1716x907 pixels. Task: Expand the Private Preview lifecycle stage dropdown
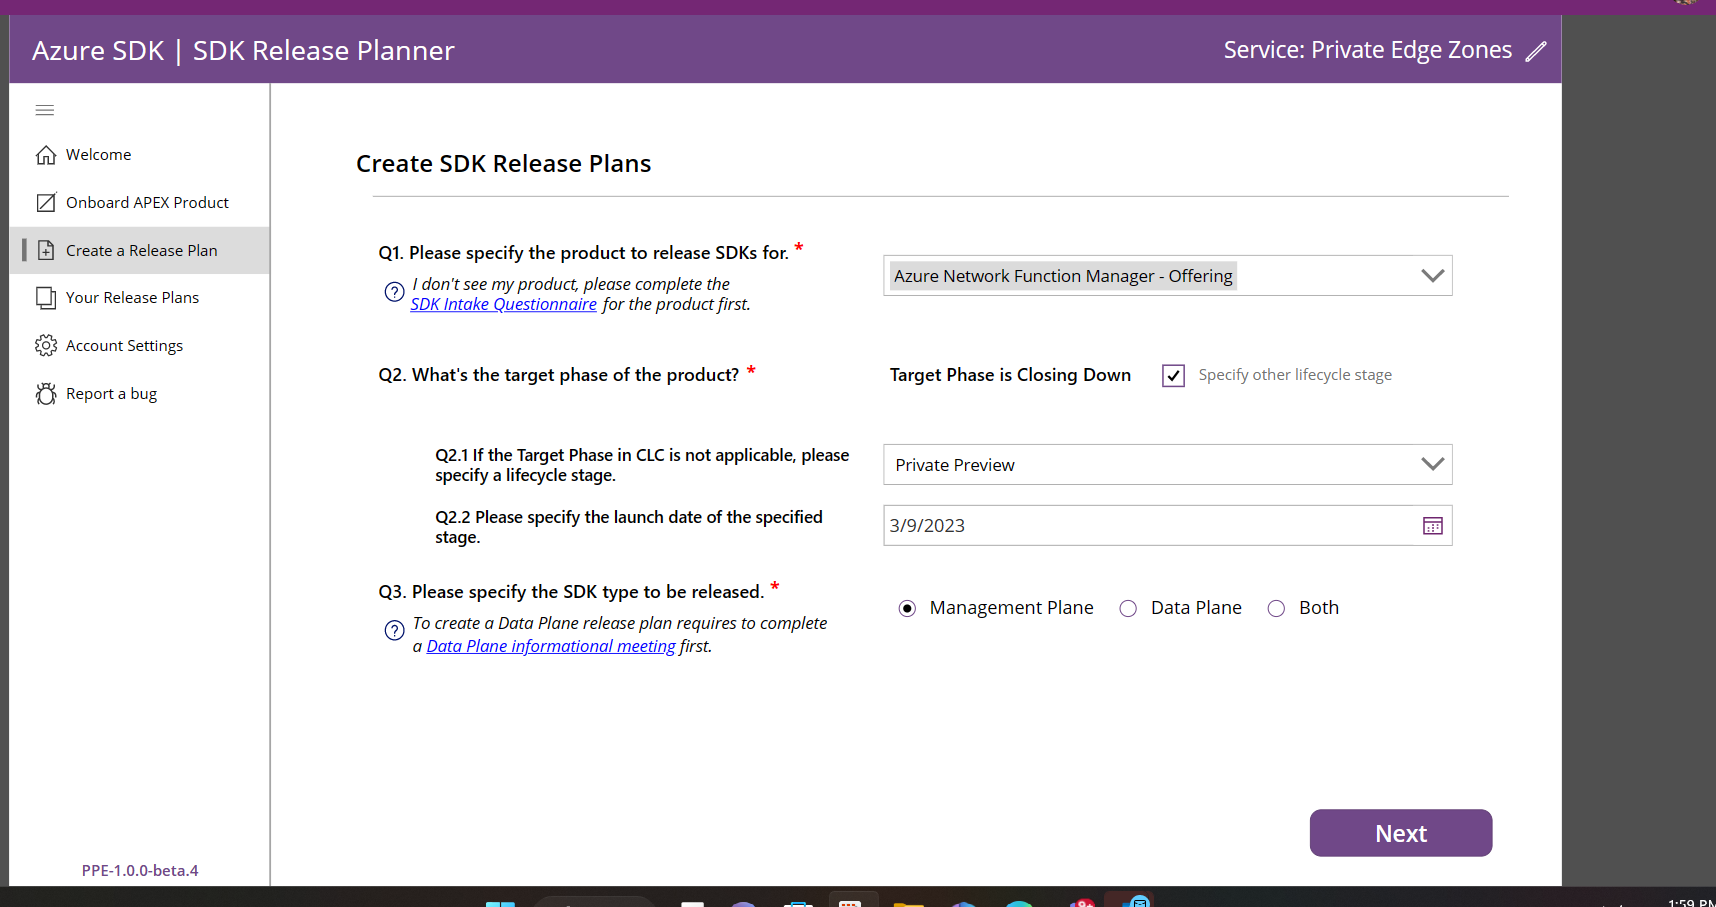pyautogui.click(x=1432, y=464)
